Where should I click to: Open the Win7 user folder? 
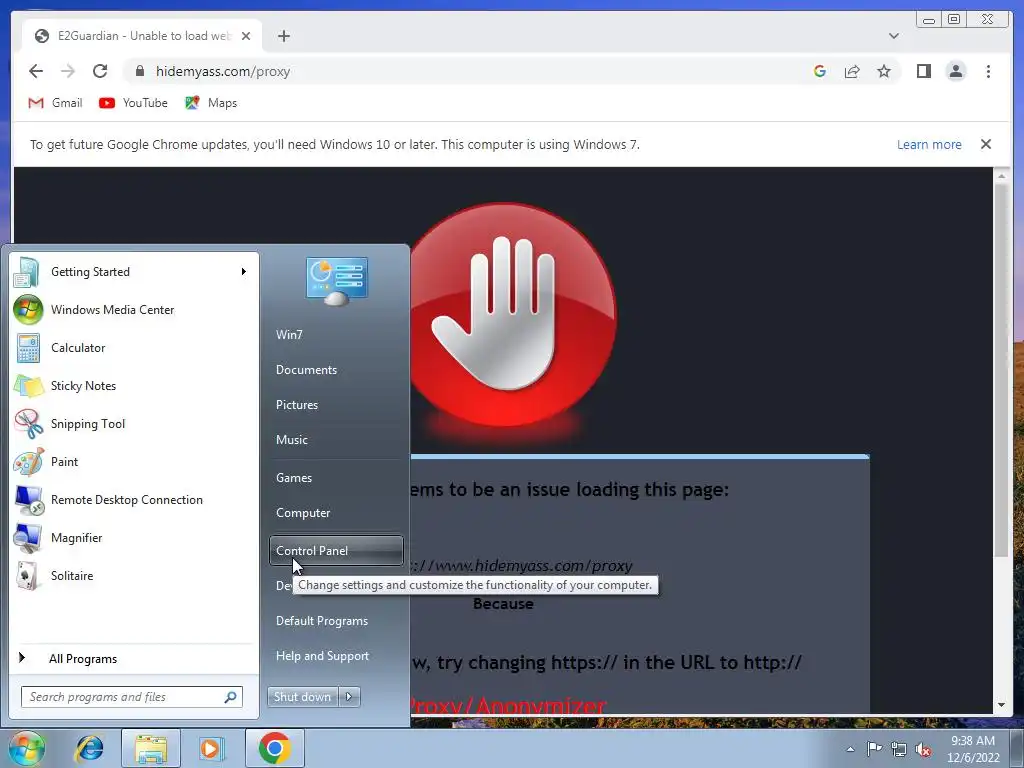click(336, 334)
